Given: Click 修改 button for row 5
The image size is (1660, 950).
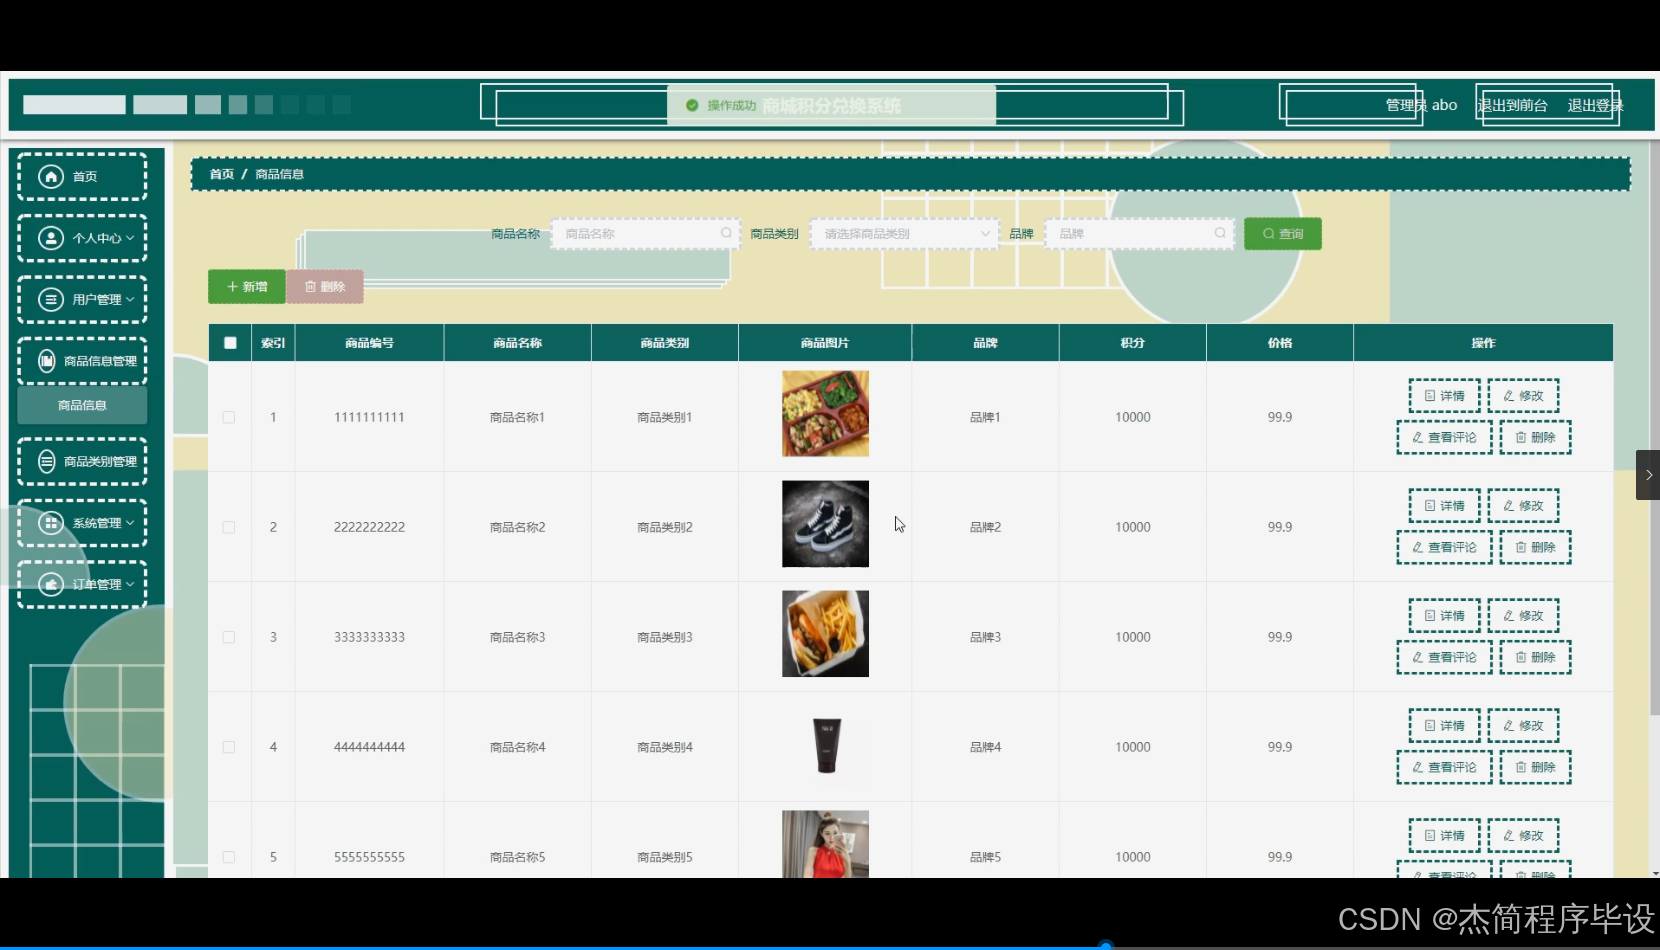Looking at the screenshot, I should [x=1523, y=836].
